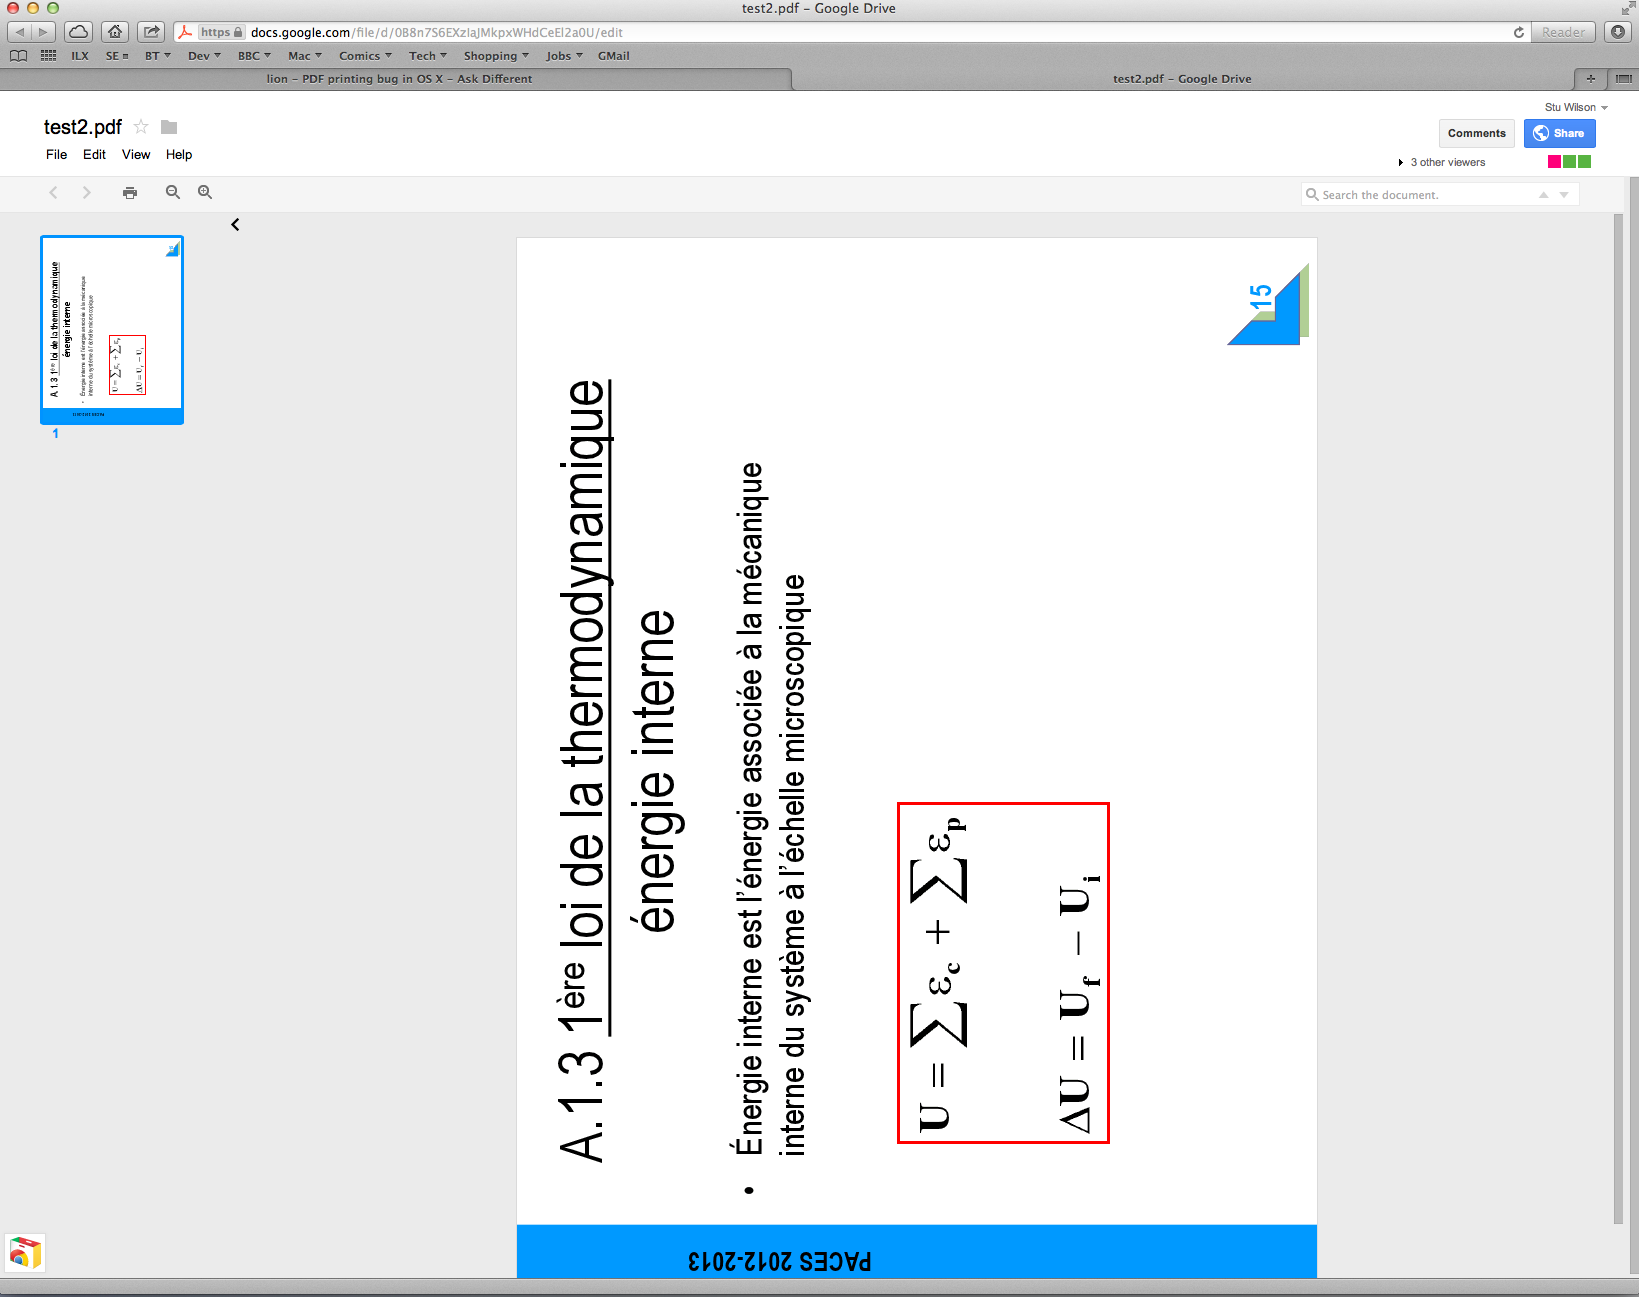Click the red PDF site icon in address bar
Screen dimensions: 1639x1297
pos(185,32)
